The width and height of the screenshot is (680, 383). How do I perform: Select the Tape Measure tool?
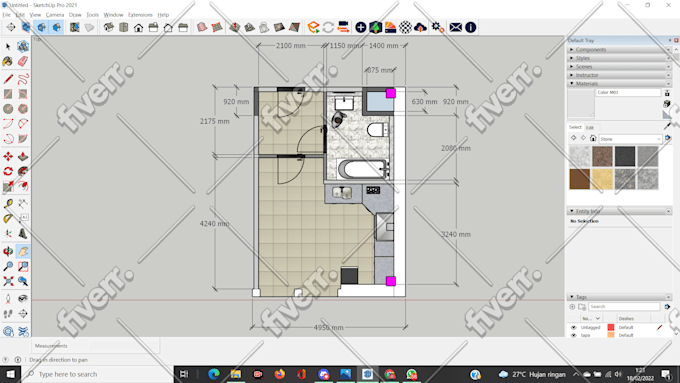8,203
